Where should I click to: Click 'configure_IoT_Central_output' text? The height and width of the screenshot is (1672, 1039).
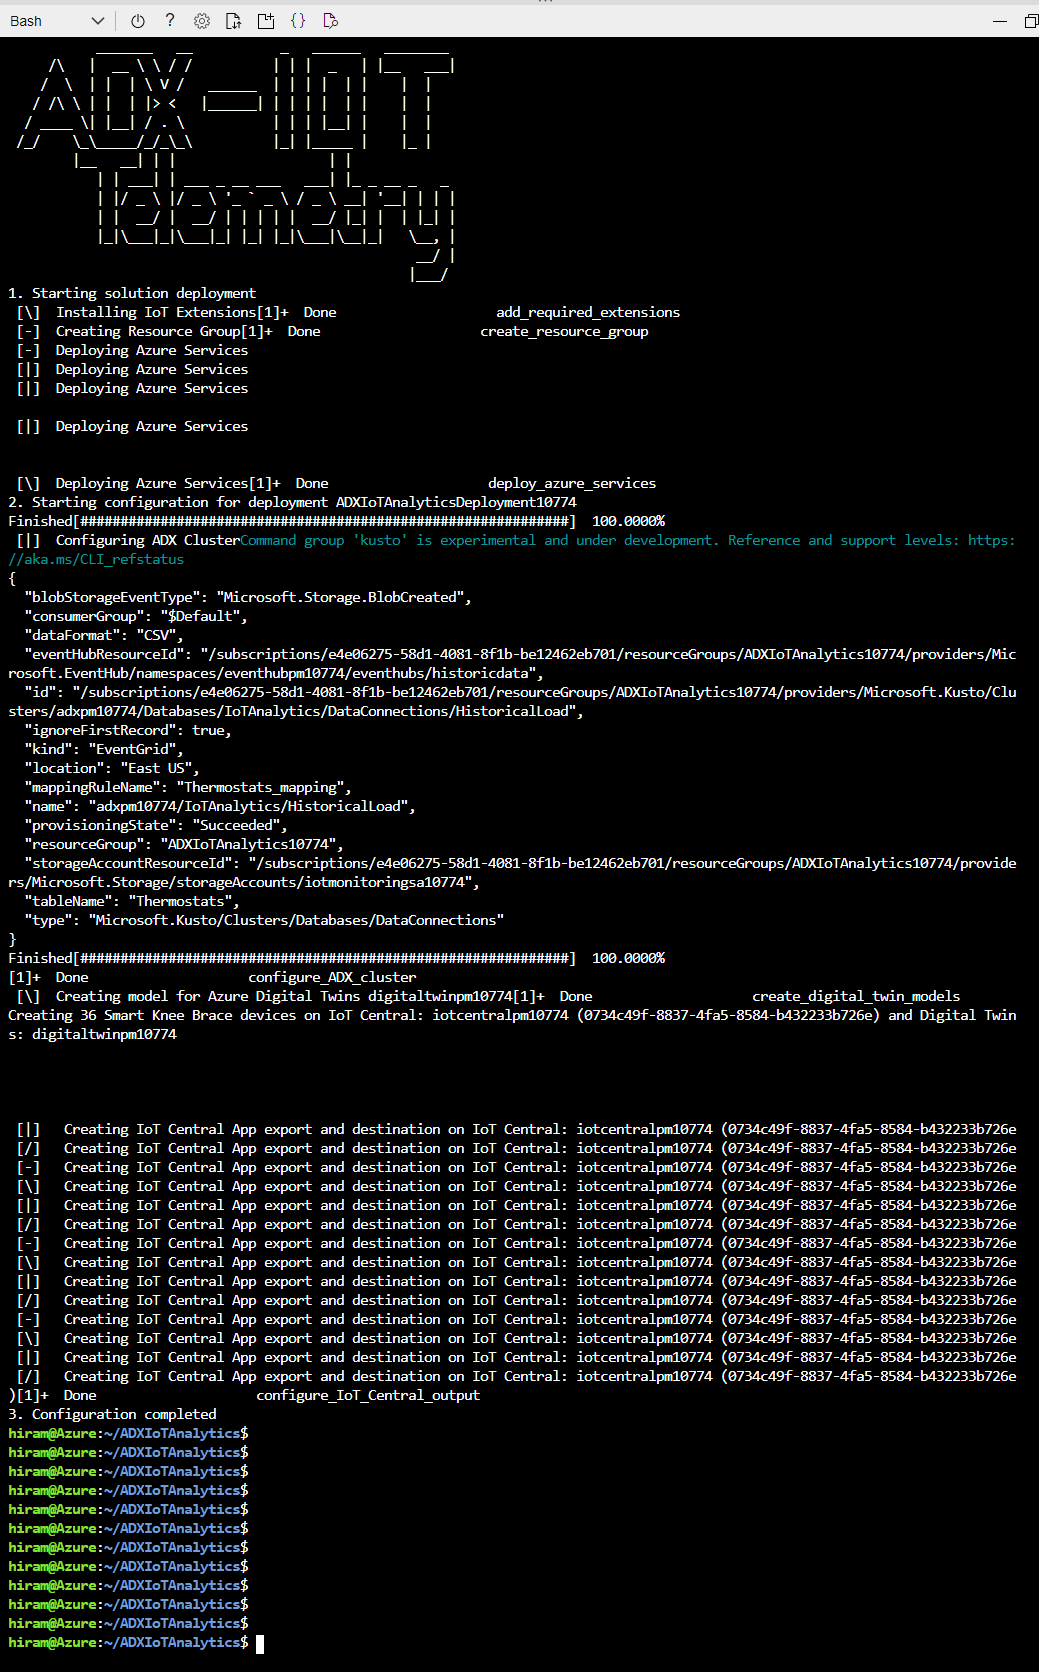point(368,1395)
